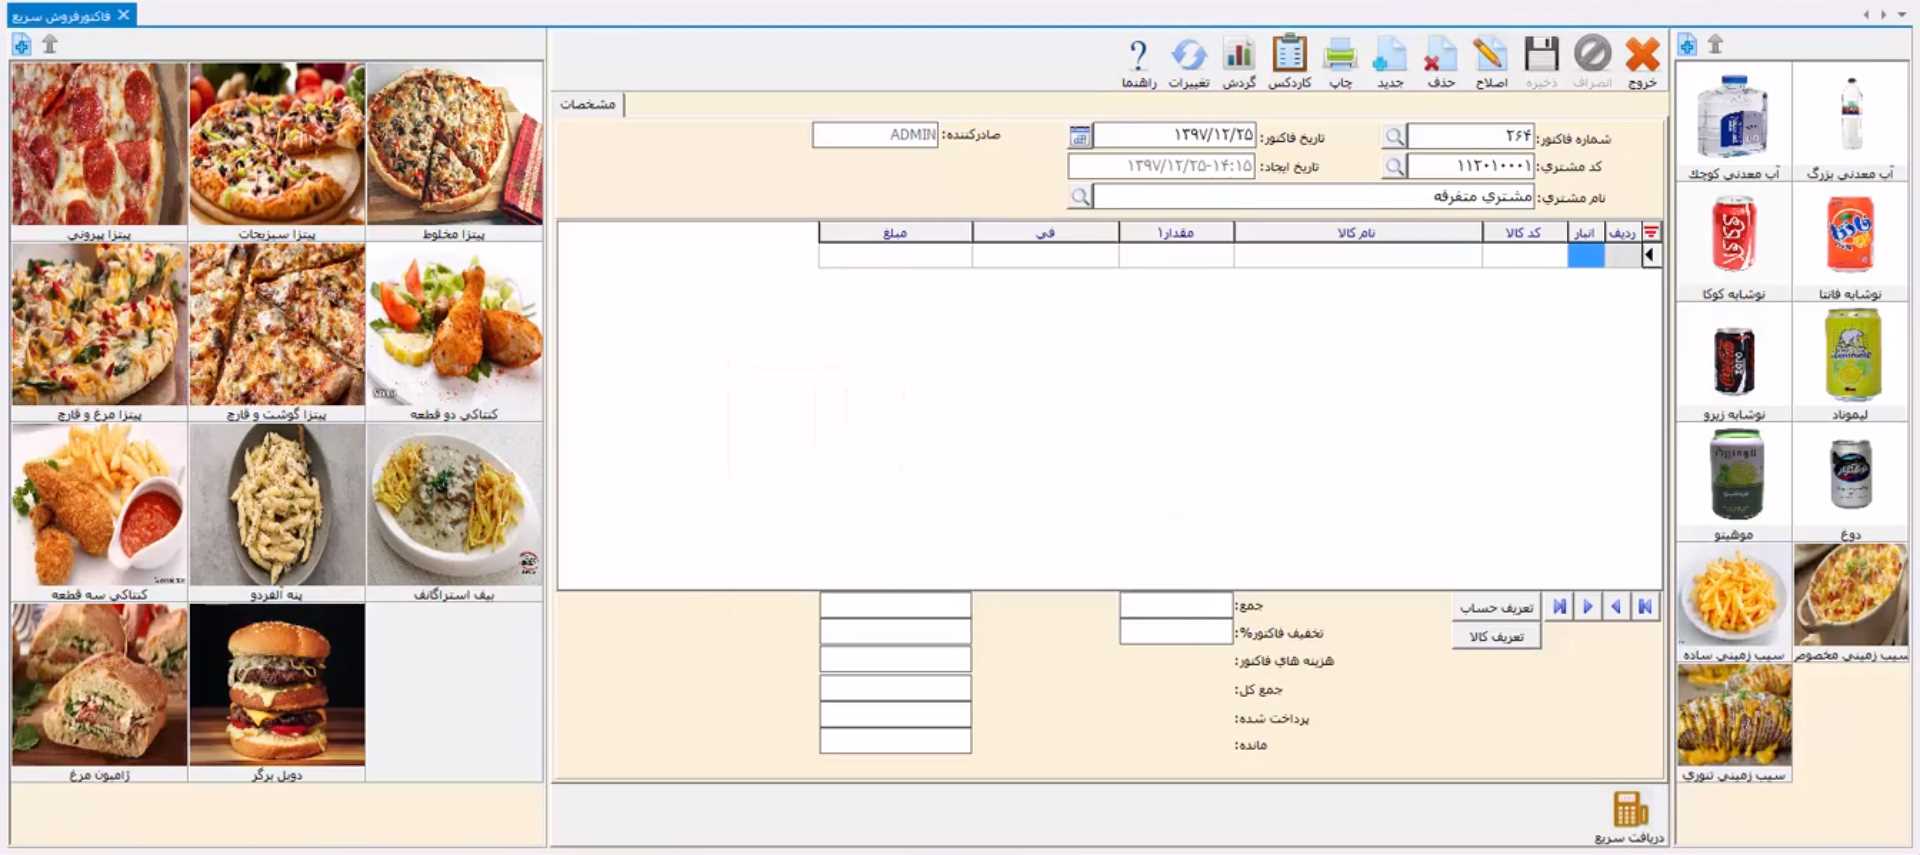Click the Print (چاپ) toolbar icon
1920x855 pixels.
pos(1340,60)
